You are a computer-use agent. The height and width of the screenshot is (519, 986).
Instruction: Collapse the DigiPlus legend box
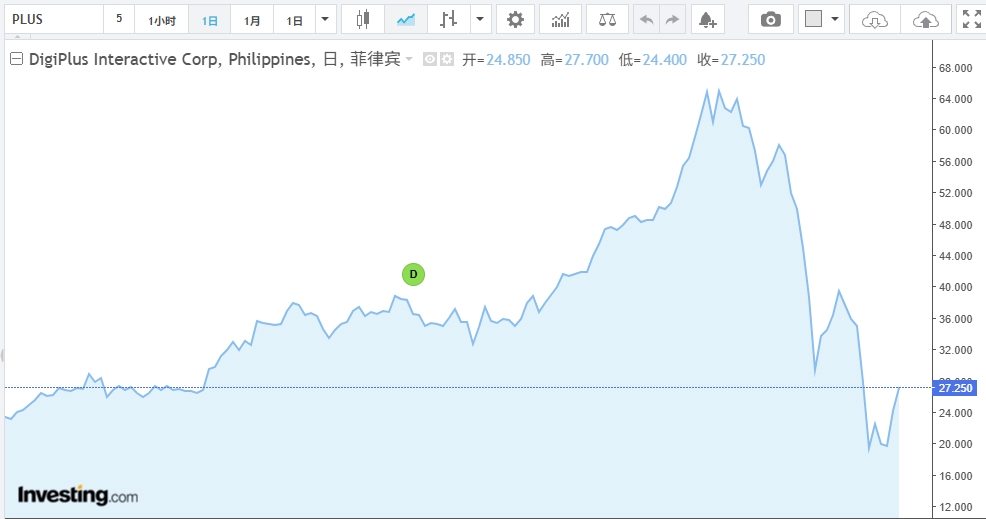click(x=16, y=59)
